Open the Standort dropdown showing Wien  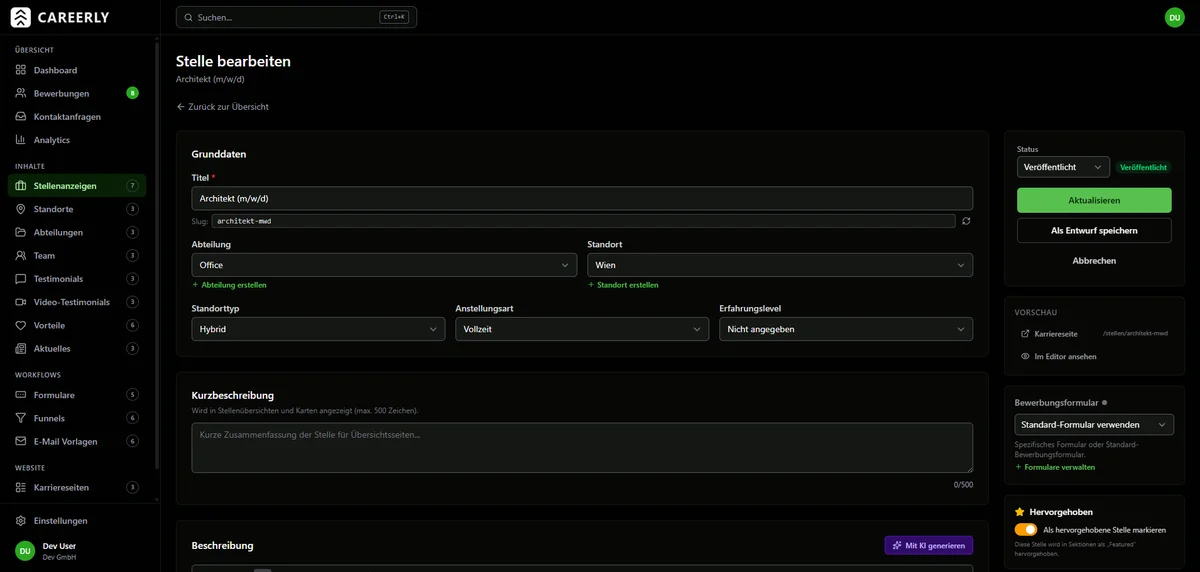pos(780,265)
